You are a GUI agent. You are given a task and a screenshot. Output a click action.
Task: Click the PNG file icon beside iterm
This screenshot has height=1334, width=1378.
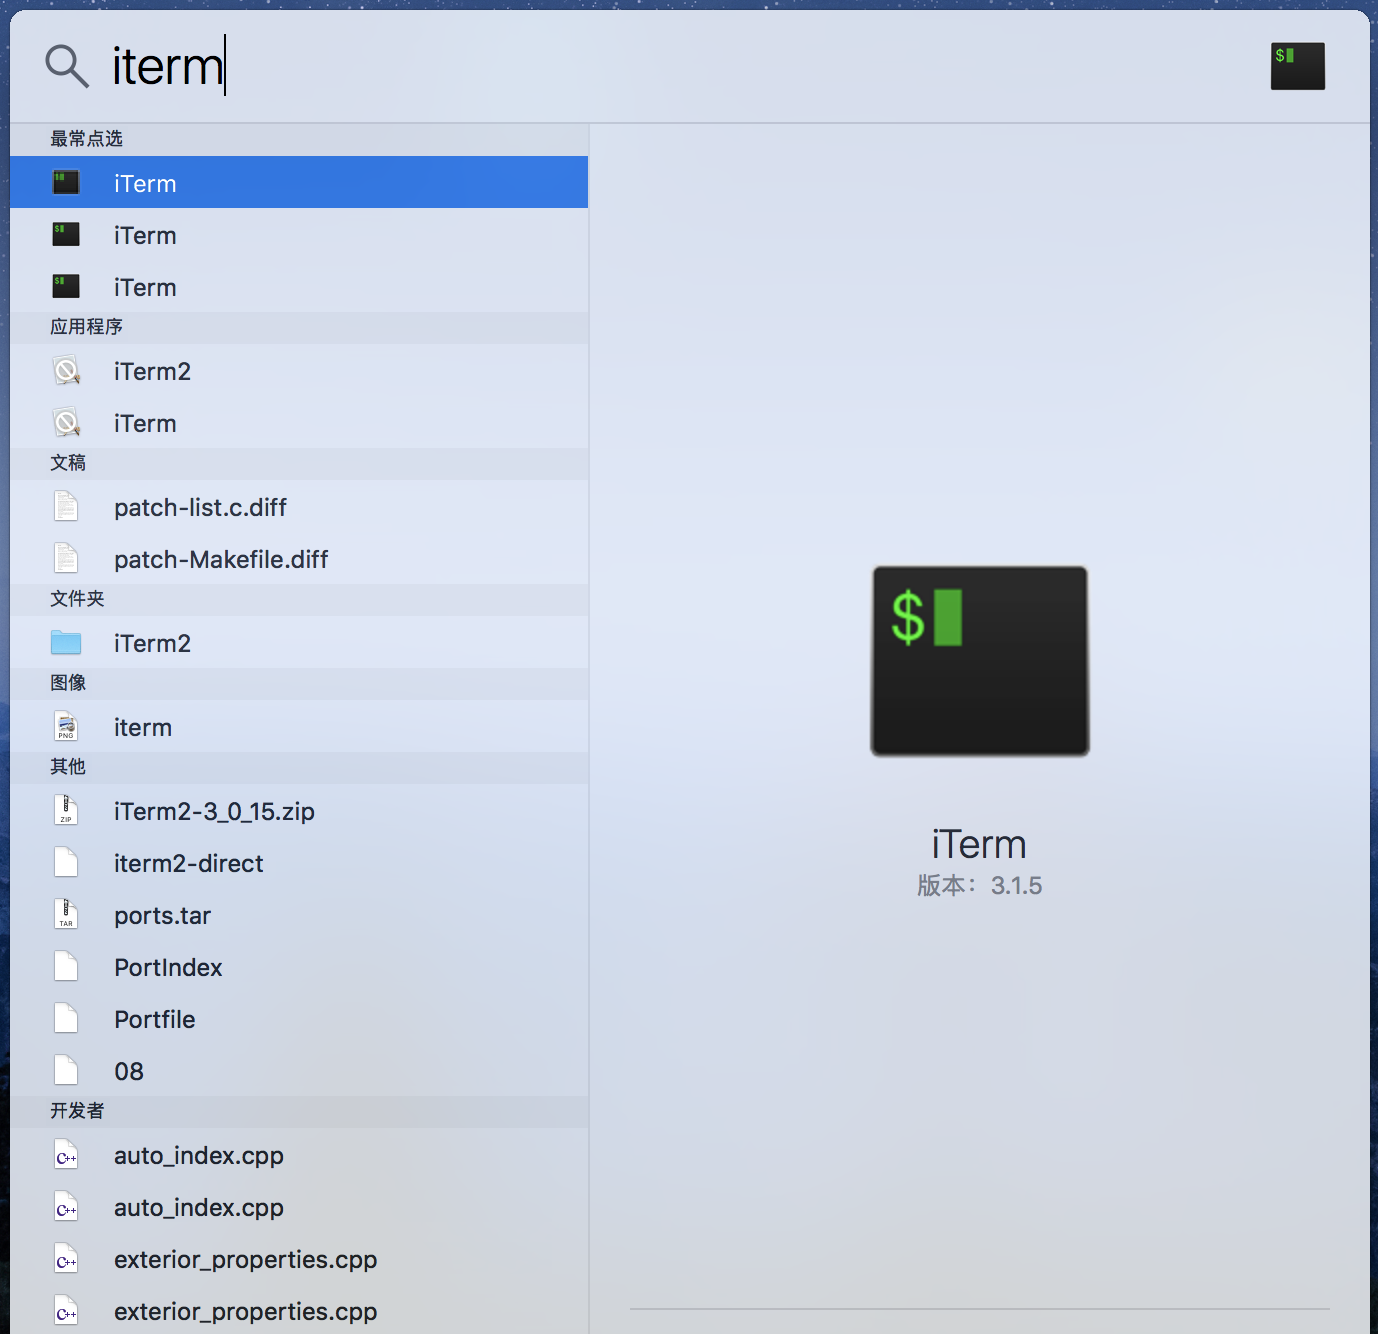(x=66, y=727)
